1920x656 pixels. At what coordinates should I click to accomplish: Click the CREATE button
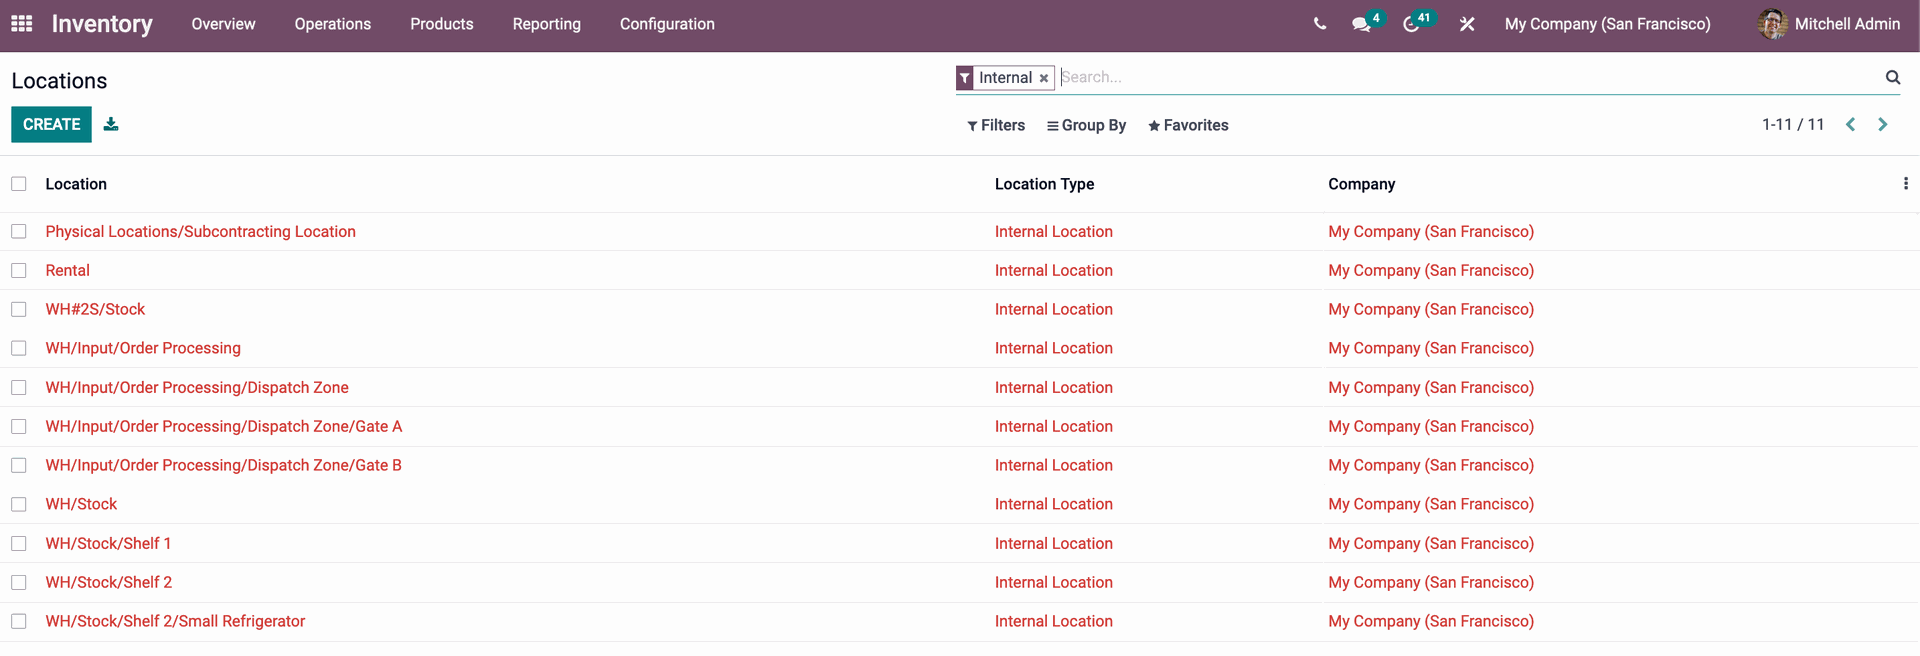click(51, 124)
